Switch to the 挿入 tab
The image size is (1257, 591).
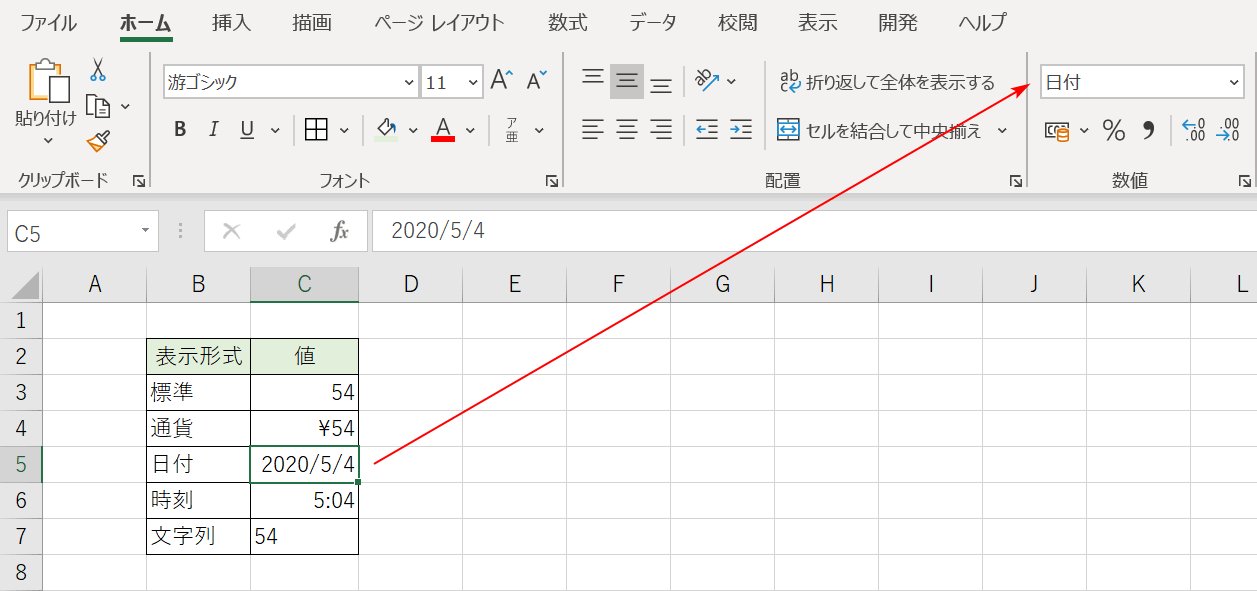(x=232, y=22)
